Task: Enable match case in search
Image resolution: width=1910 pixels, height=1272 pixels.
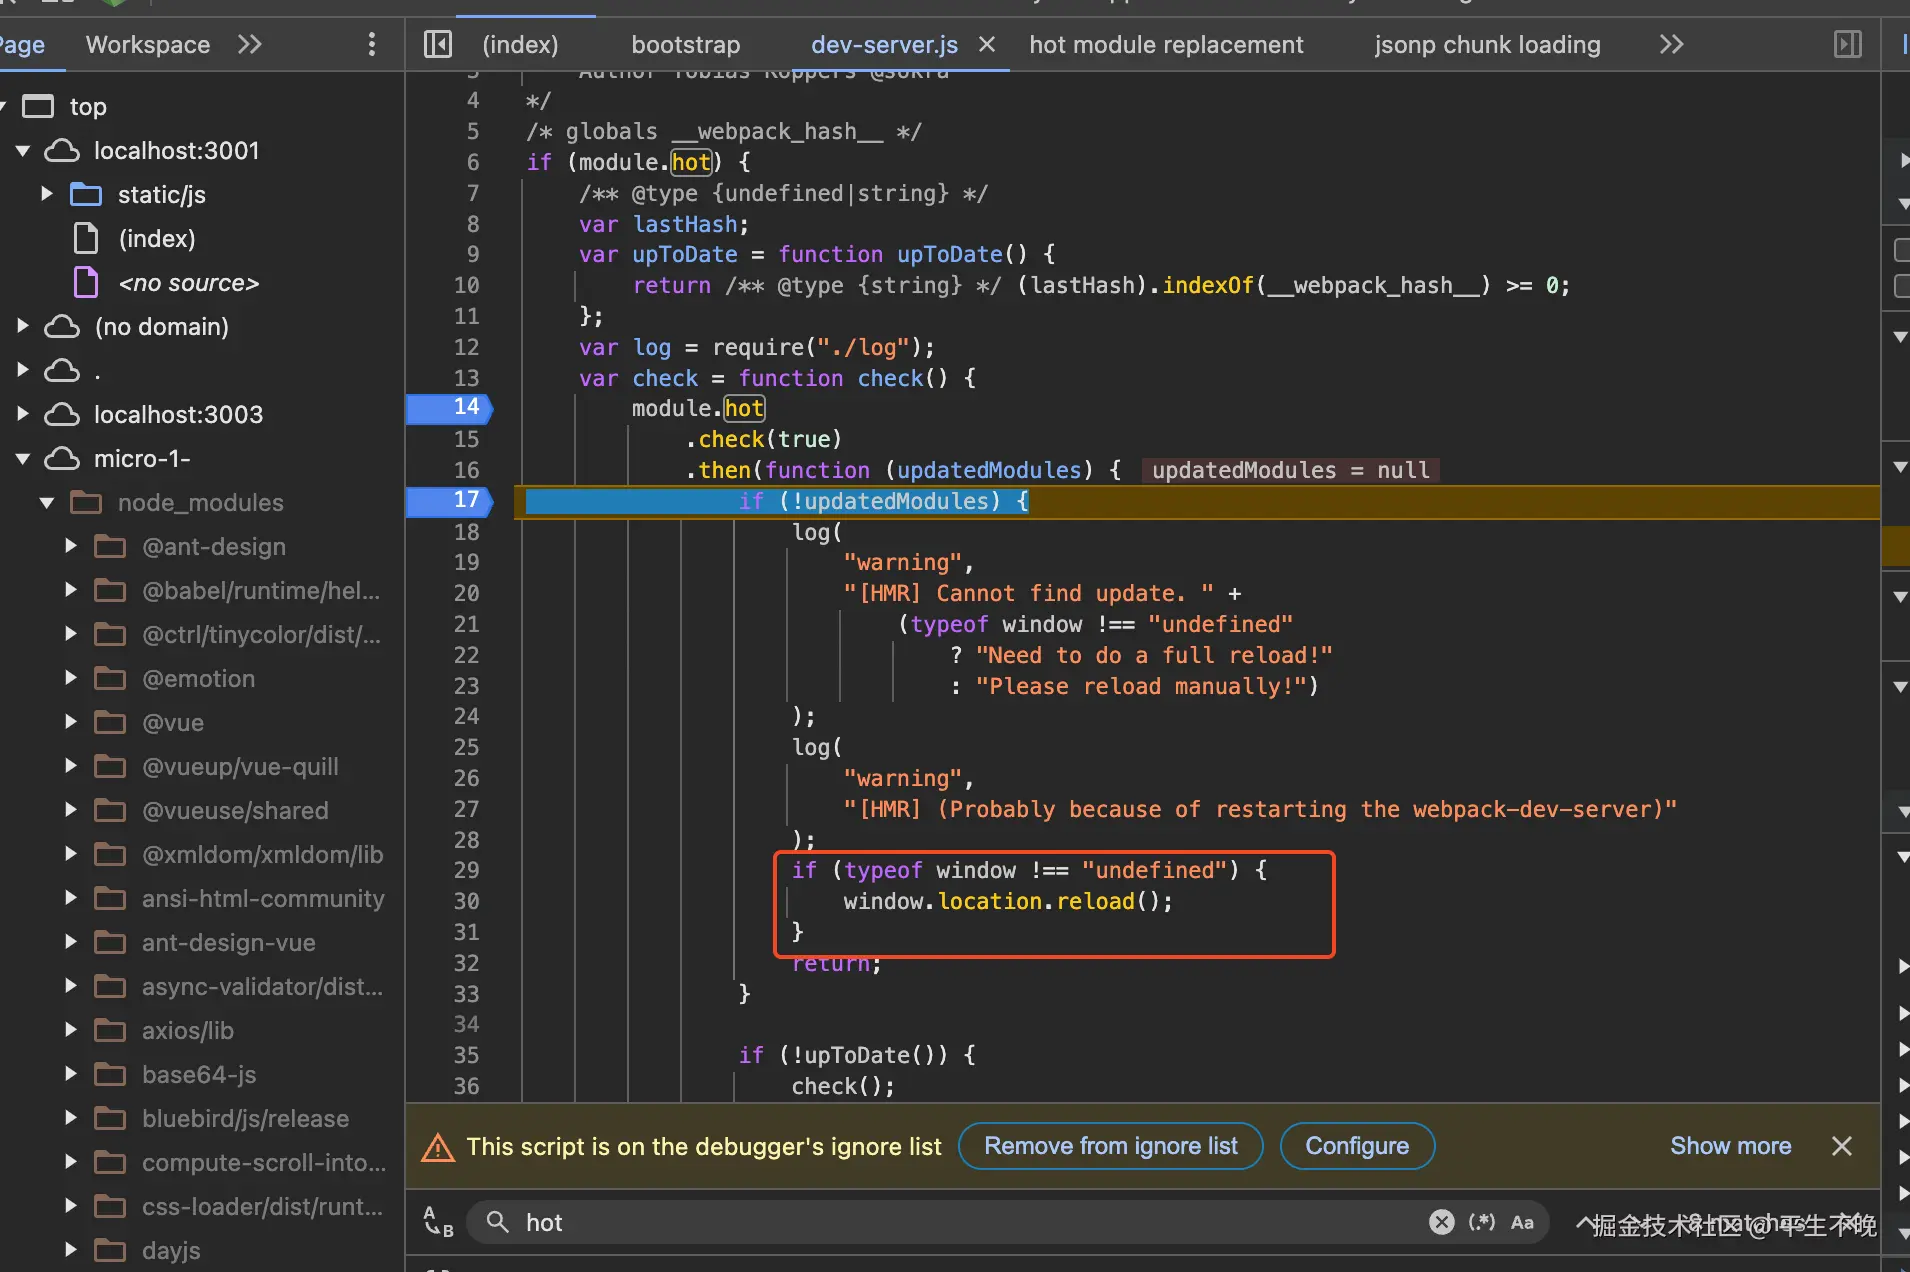Action: (1522, 1222)
